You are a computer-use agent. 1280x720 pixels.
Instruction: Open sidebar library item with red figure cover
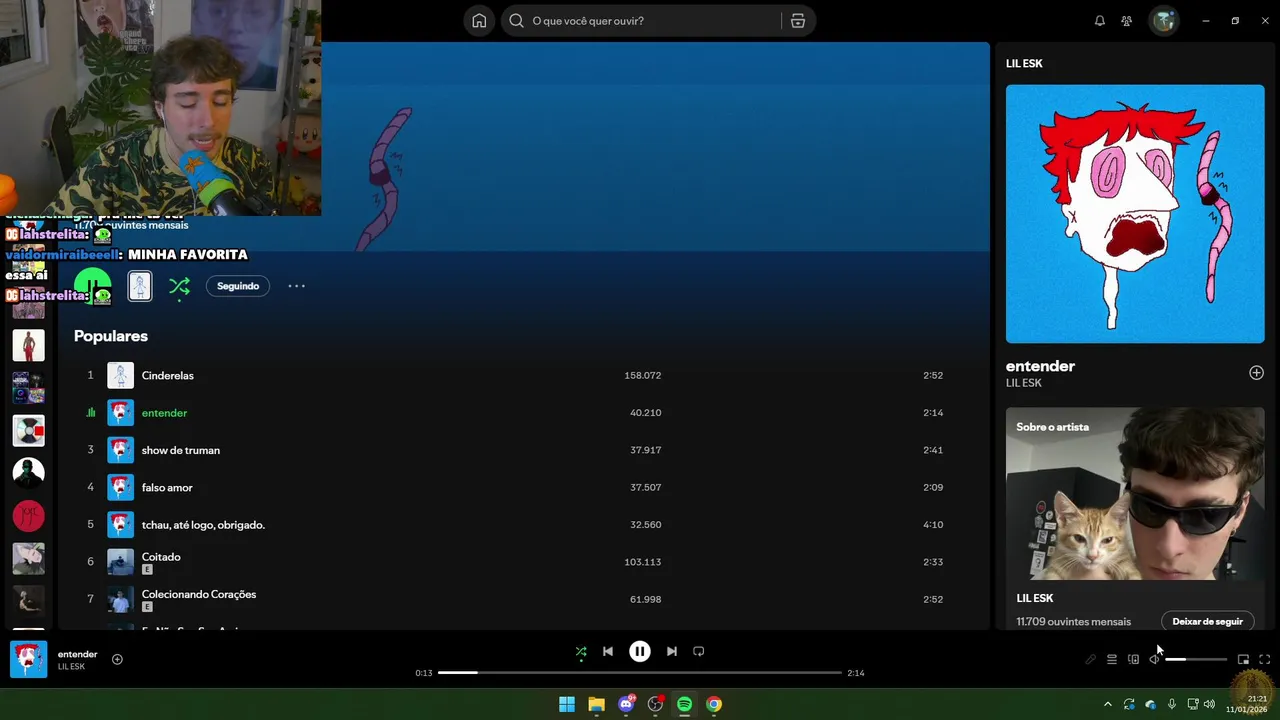pyautogui.click(x=28, y=345)
